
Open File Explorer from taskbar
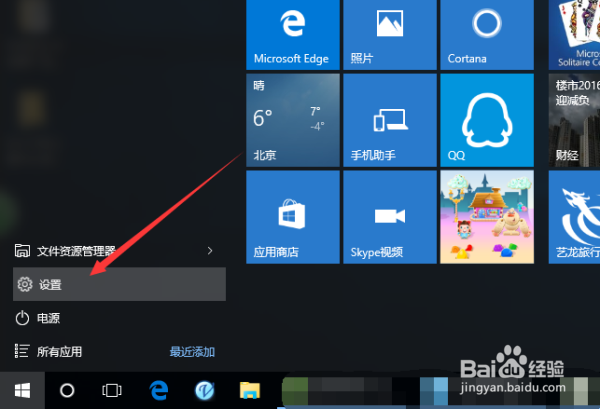[250, 391]
